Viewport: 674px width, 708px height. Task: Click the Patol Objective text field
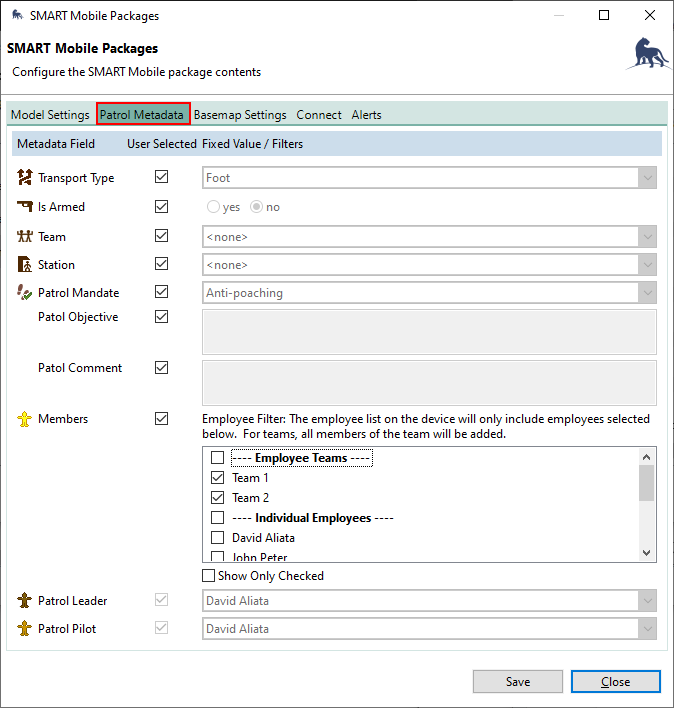coord(429,331)
